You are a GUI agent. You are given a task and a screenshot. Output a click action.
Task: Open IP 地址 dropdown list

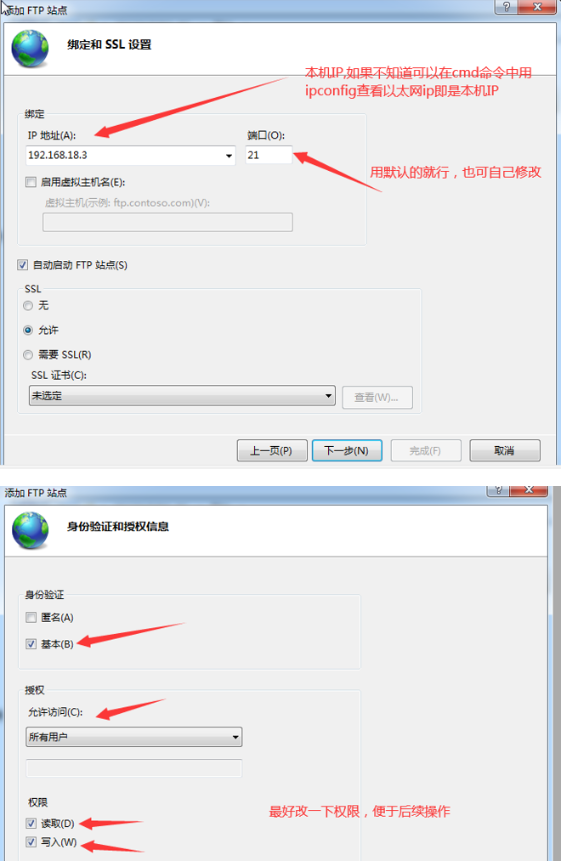(x=229, y=156)
